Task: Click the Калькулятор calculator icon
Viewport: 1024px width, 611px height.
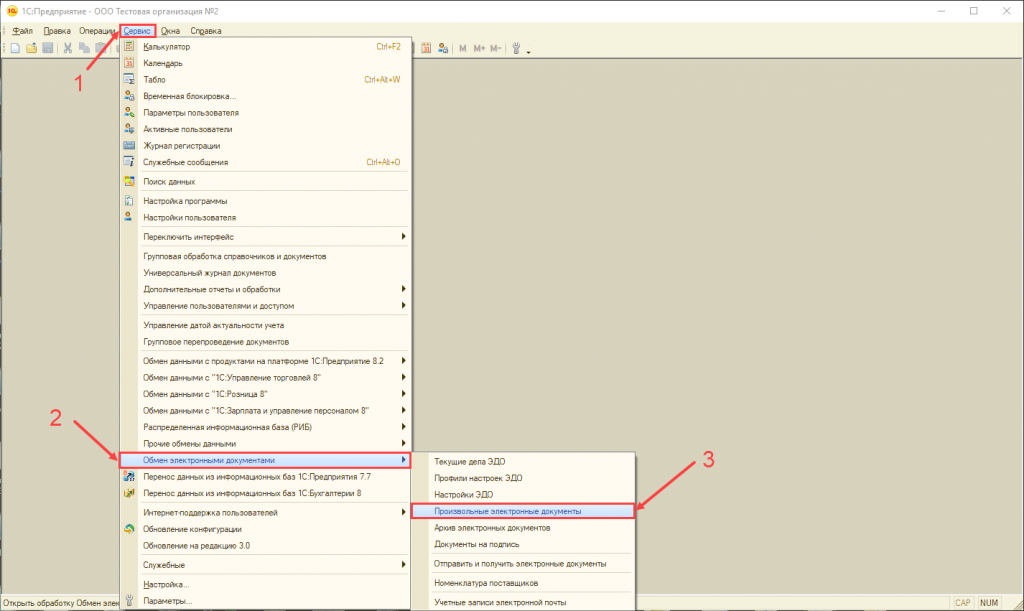Action: click(129, 46)
